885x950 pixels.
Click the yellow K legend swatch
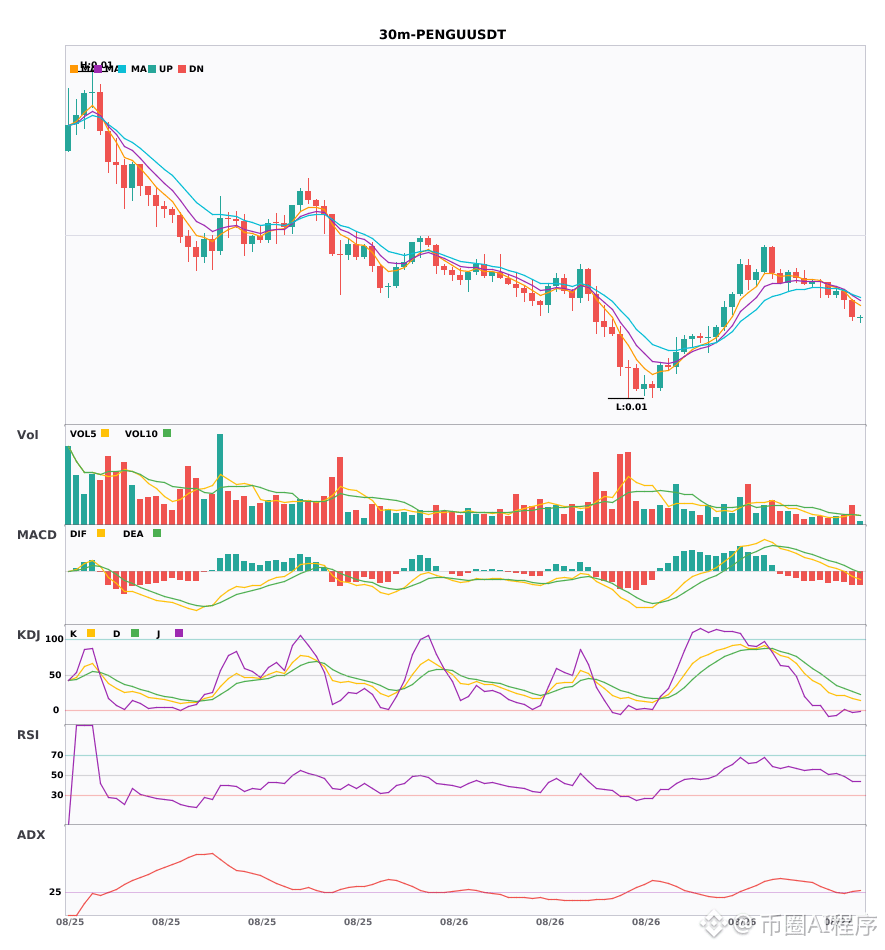[x=91, y=633]
